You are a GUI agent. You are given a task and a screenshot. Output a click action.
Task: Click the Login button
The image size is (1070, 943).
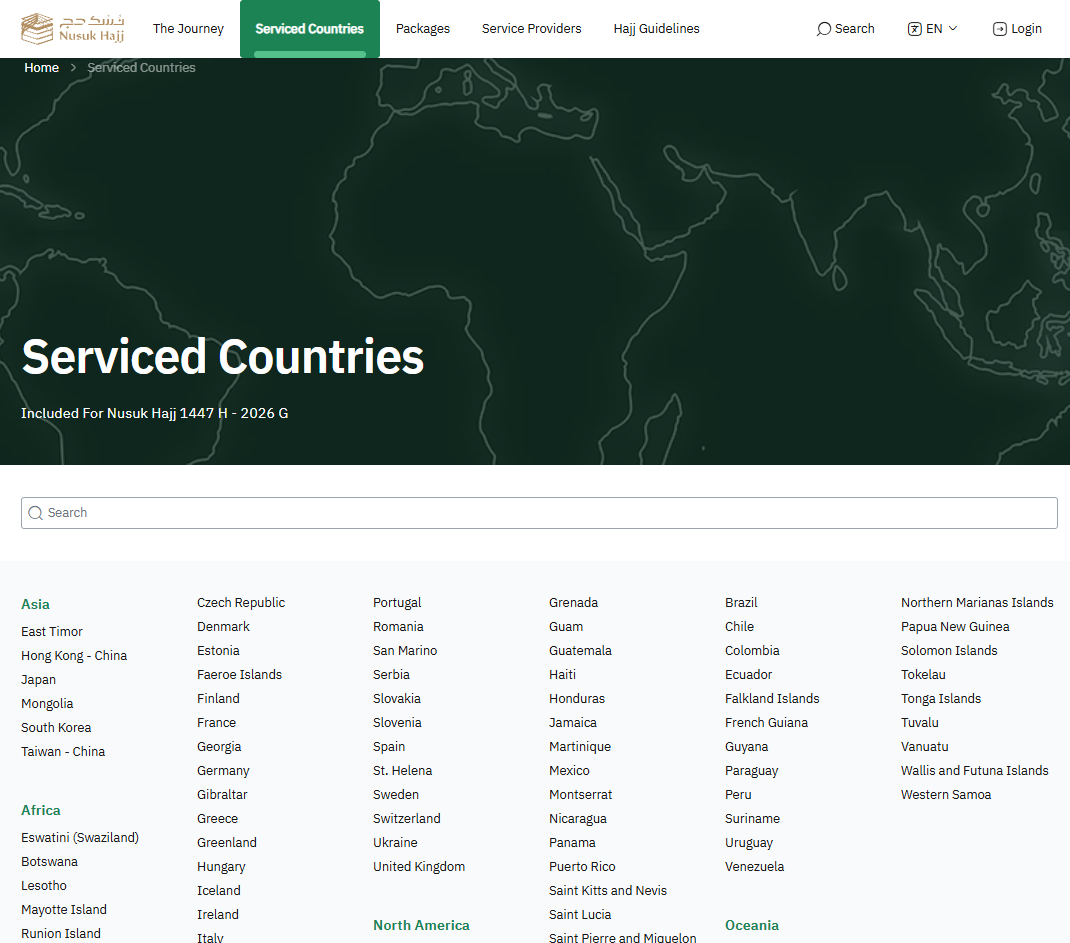[x=1017, y=29]
